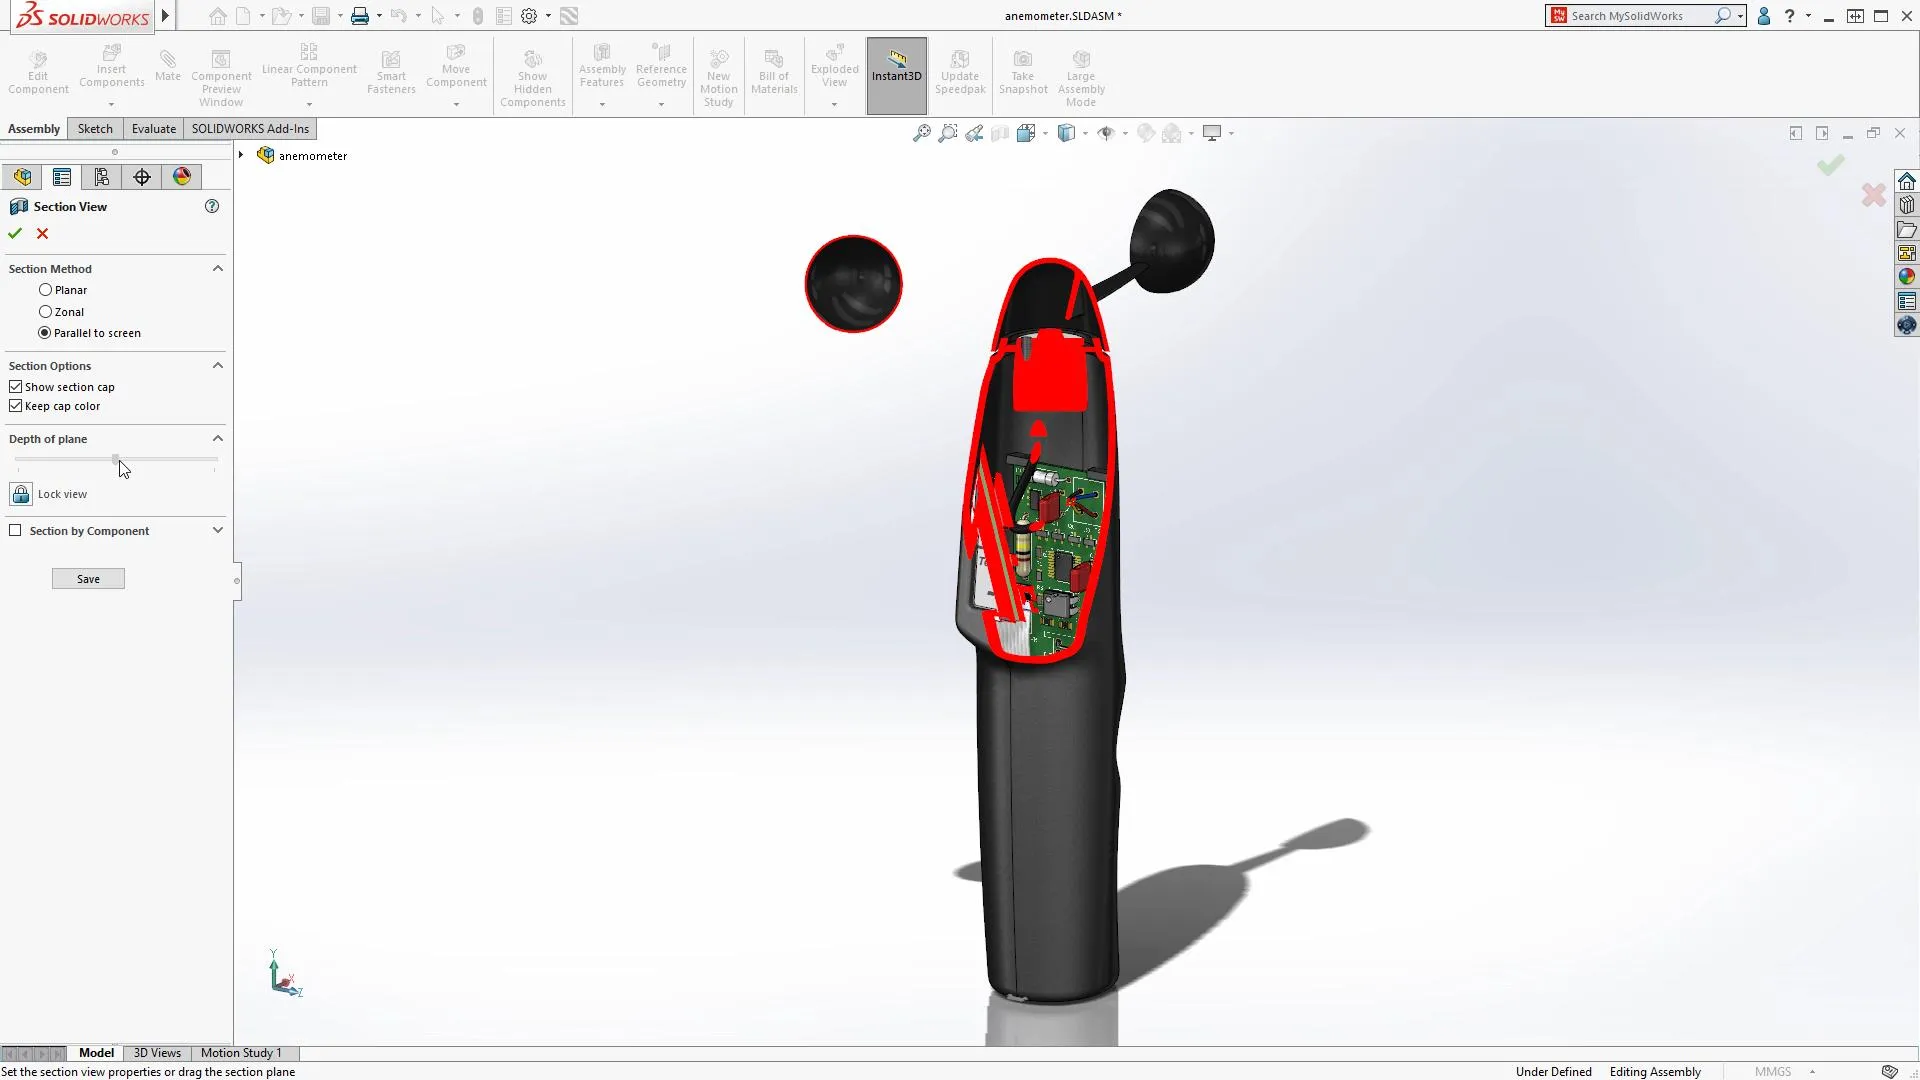Enable Section by Component checkbox
This screenshot has width=1920, height=1080.
16,531
